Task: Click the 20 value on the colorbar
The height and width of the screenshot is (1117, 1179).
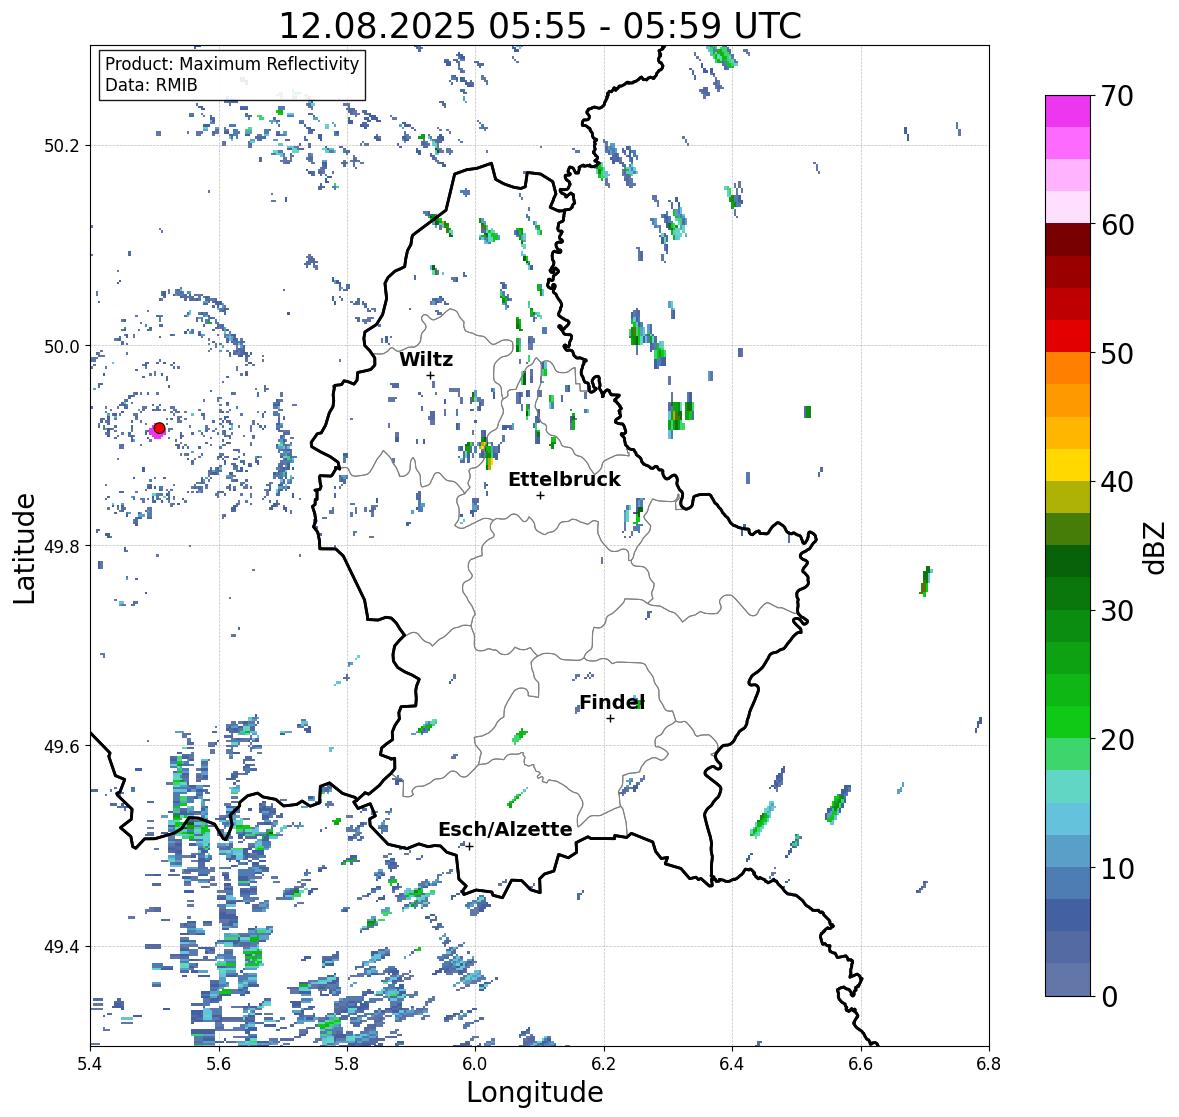Action: point(1117,740)
